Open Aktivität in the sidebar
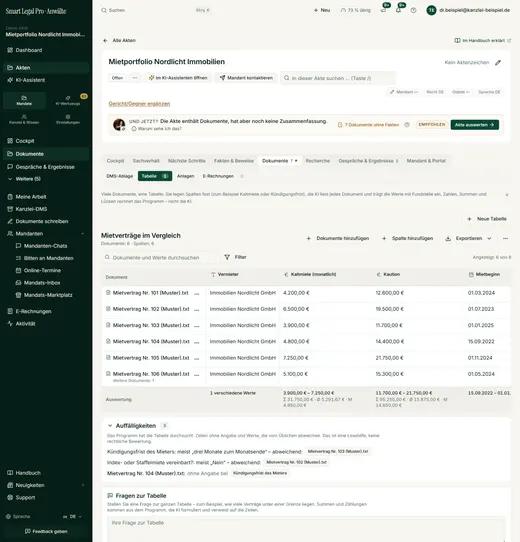 click(46, 324)
